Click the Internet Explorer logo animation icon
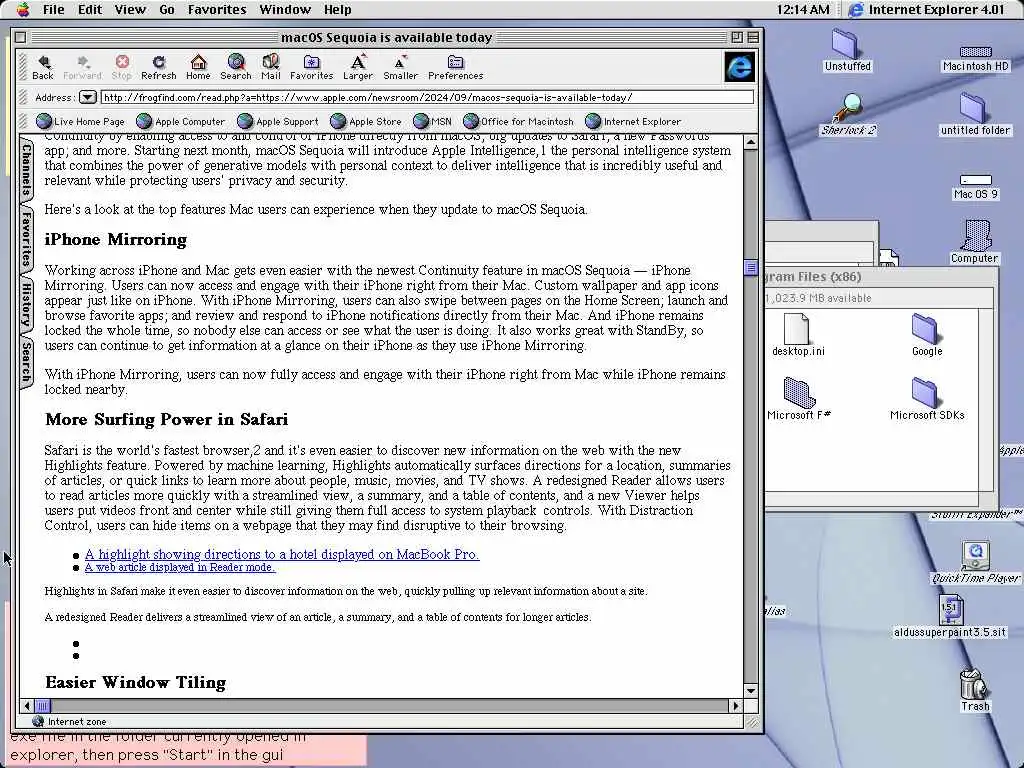1024x768 pixels. (739, 67)
